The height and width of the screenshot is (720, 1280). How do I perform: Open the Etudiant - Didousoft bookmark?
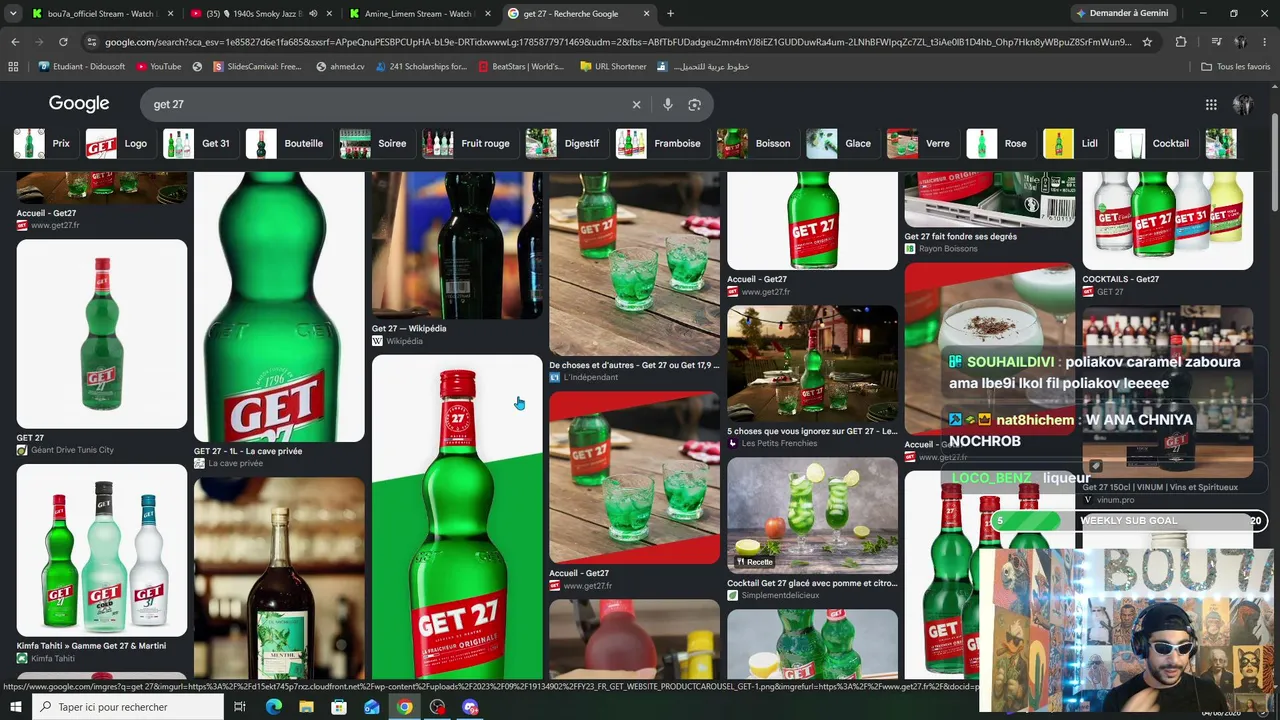tap(83, 67)
